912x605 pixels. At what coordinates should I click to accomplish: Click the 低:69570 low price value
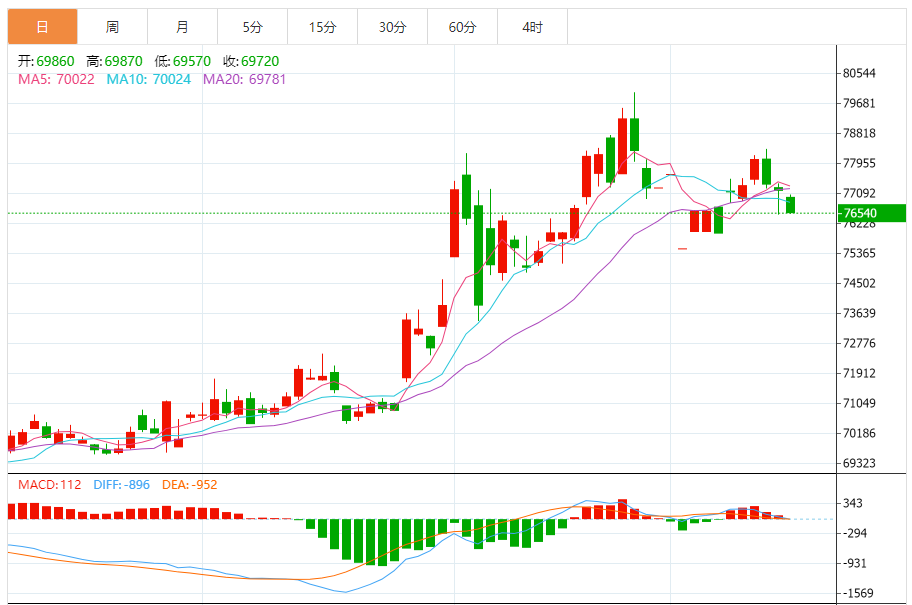pos(183,61)
